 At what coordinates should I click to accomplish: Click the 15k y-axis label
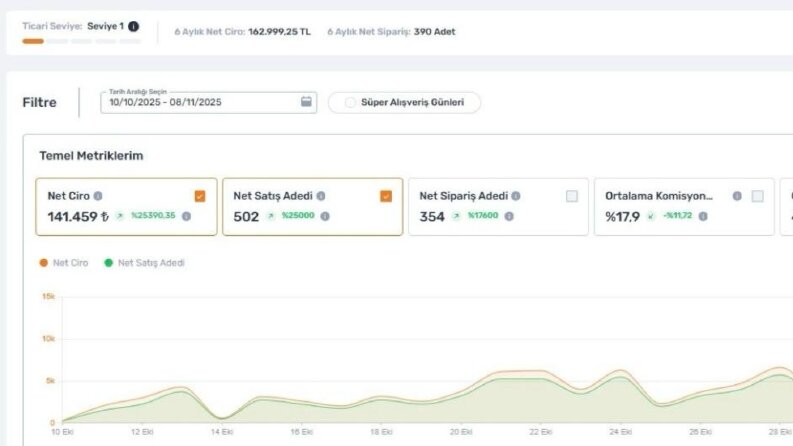tap(49, 296)
